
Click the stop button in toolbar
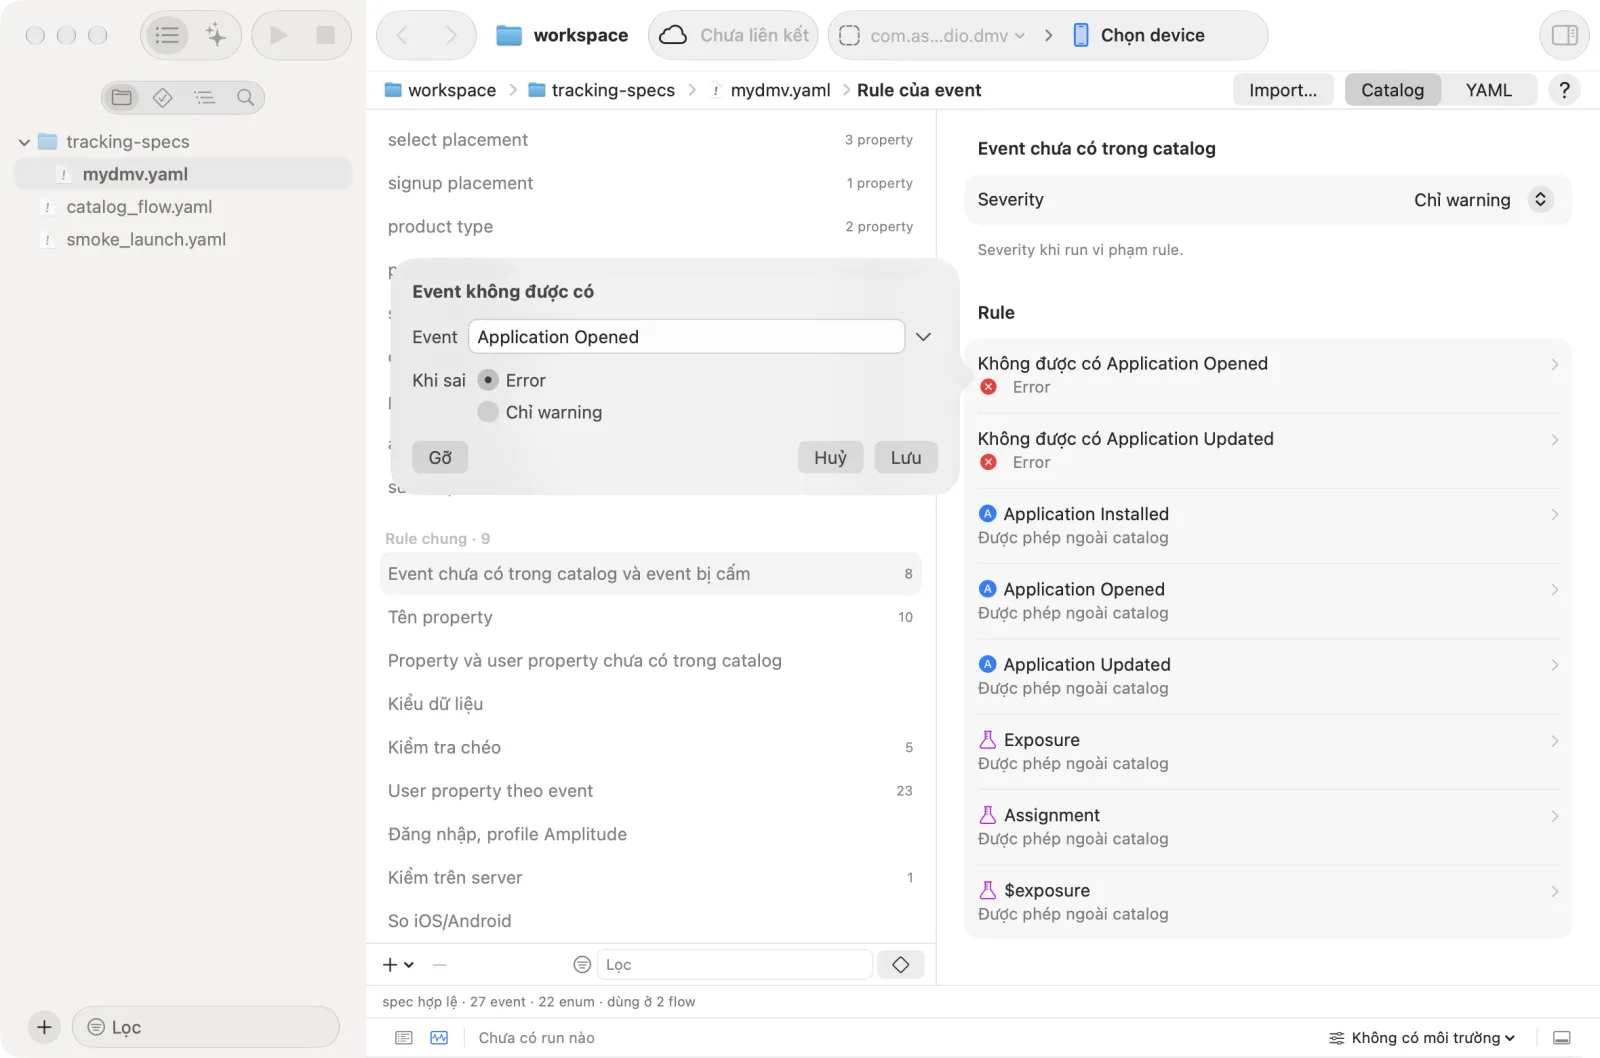pos(325,35)
